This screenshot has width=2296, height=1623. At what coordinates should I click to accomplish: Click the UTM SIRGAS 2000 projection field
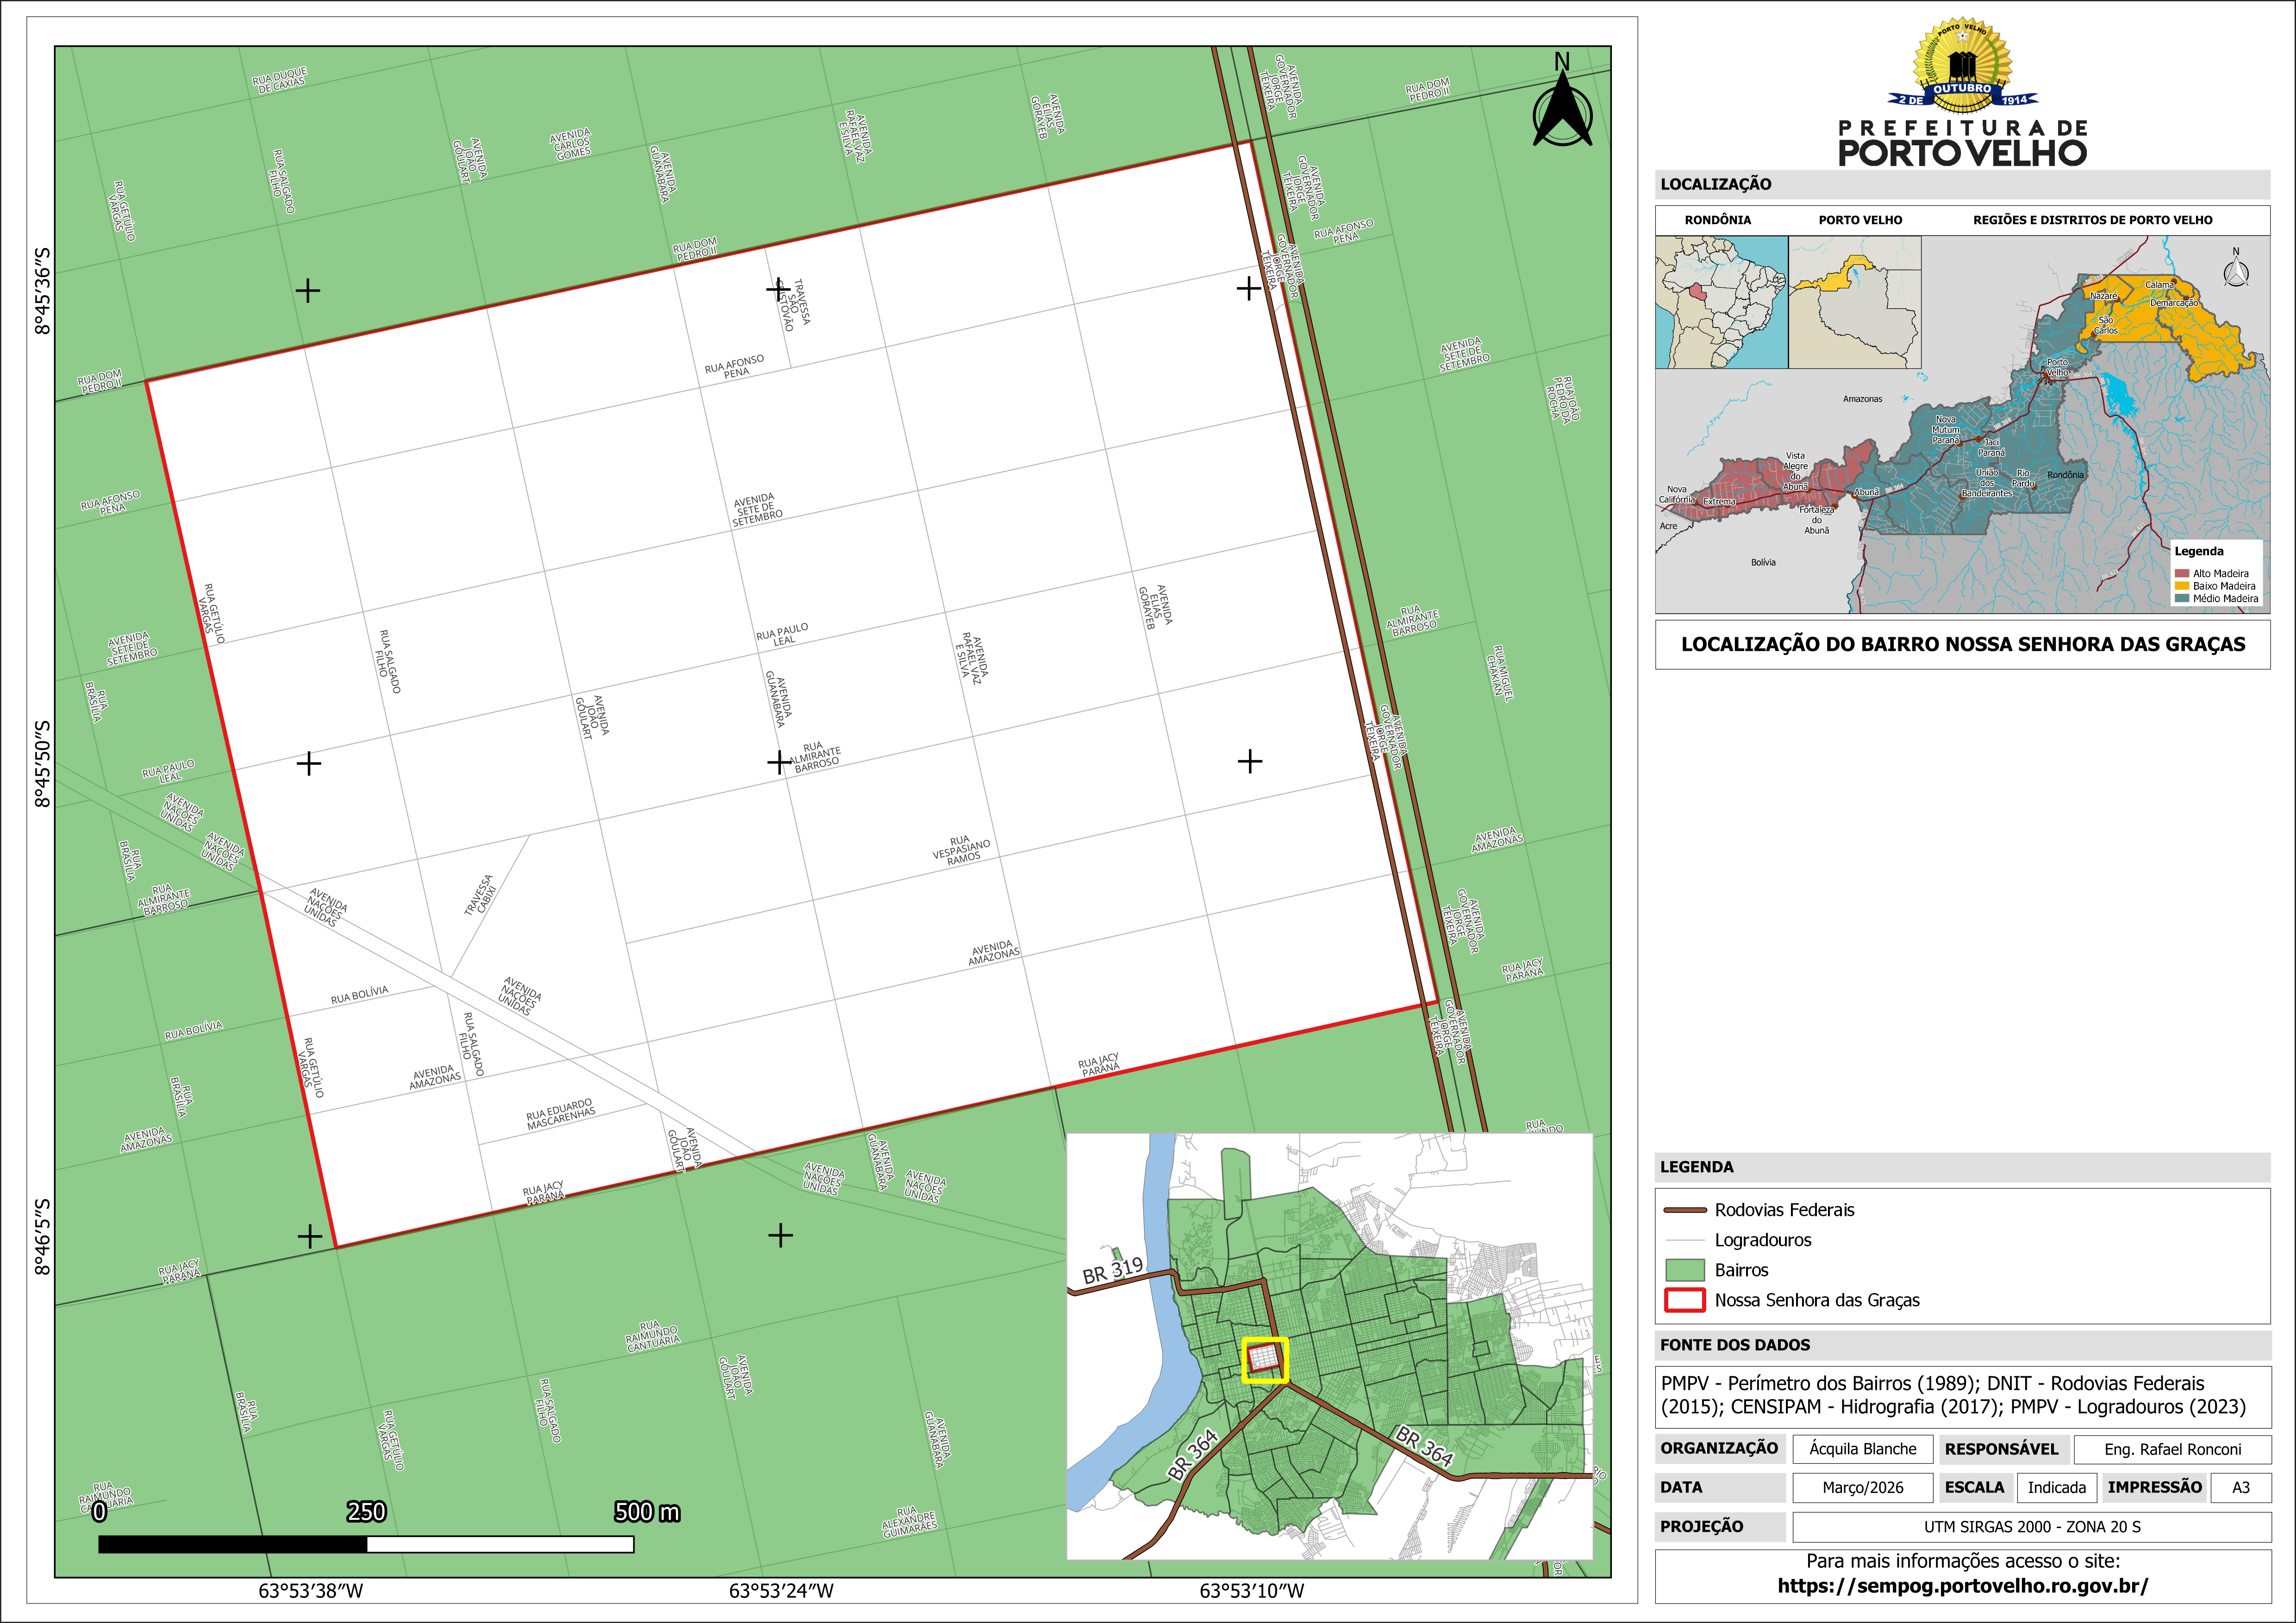point(2031,1527)
